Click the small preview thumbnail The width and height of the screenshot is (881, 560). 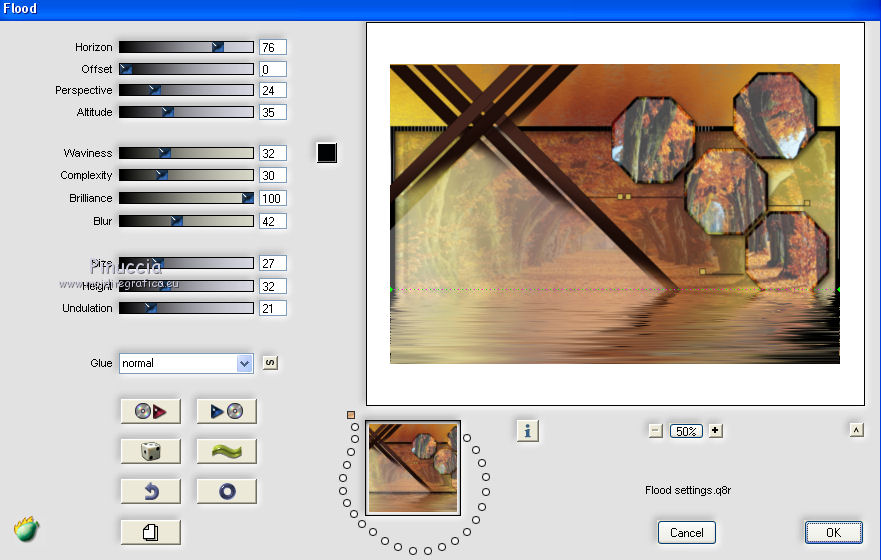[413, 467]
